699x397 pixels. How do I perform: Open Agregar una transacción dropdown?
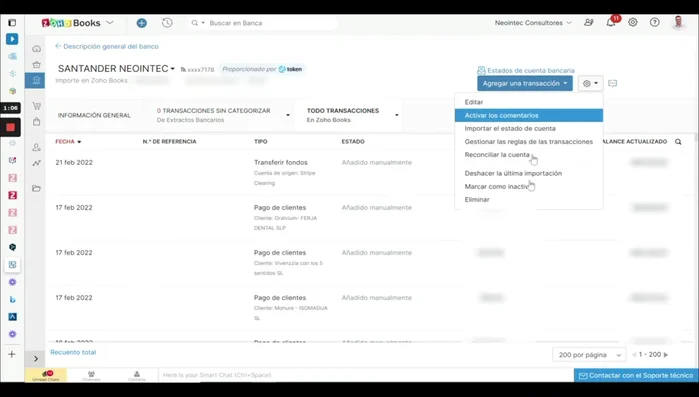click(x=525, y=83)
